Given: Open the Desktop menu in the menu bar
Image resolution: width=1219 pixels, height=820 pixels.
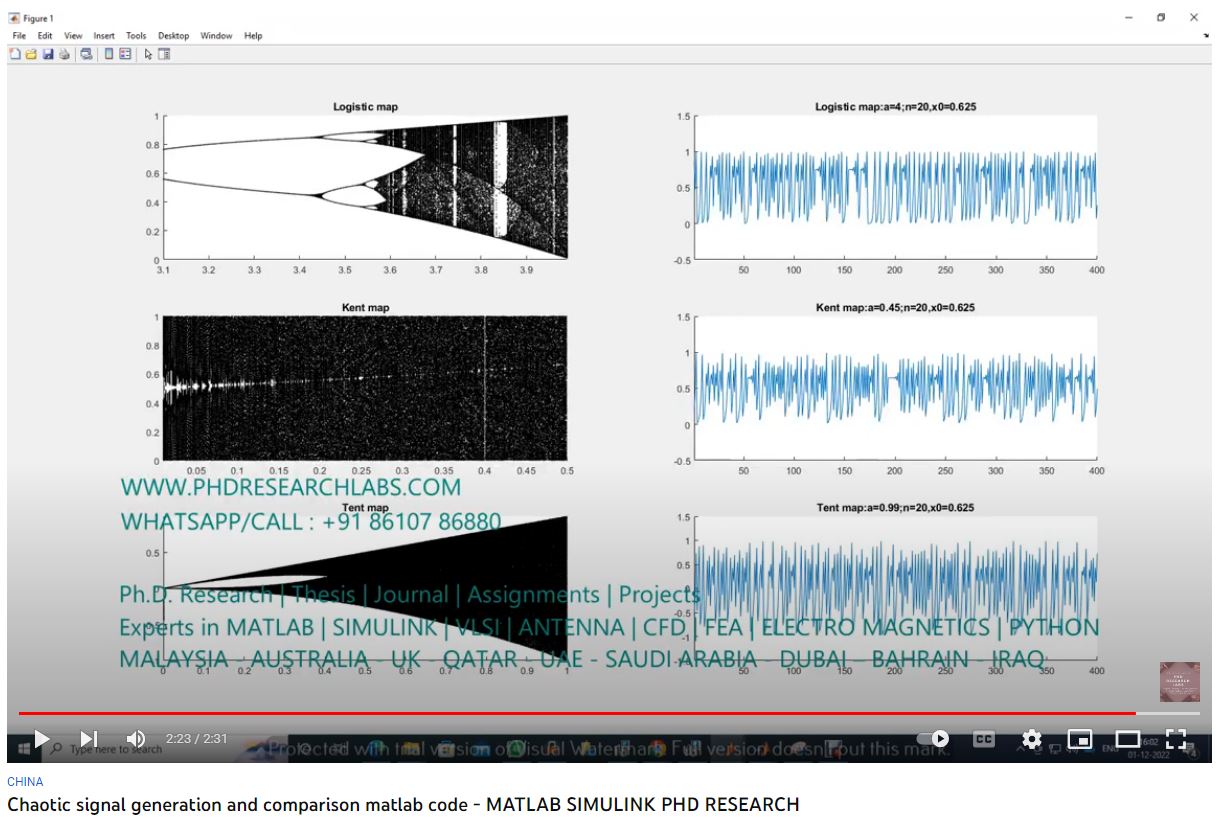Looking at the screenshot, I should click(x=173, y=36).
